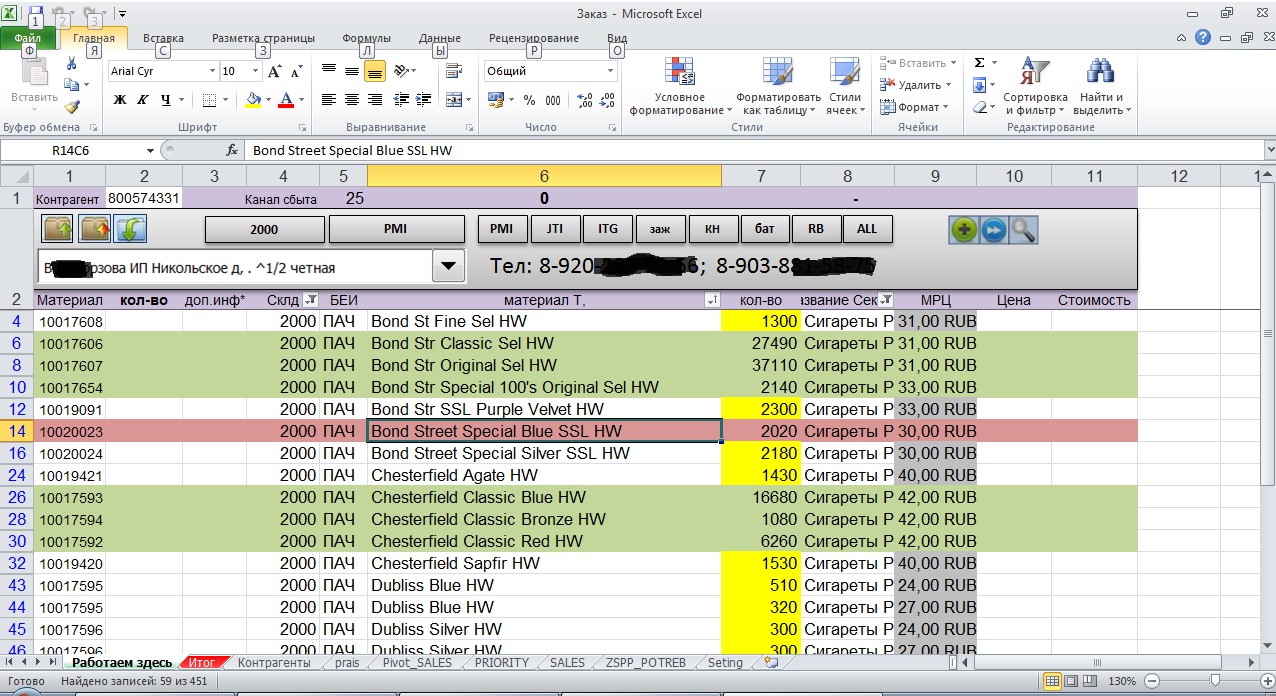Switch to the Контрагенты sheet tab
1276x696 pixels.
[273, 662]
